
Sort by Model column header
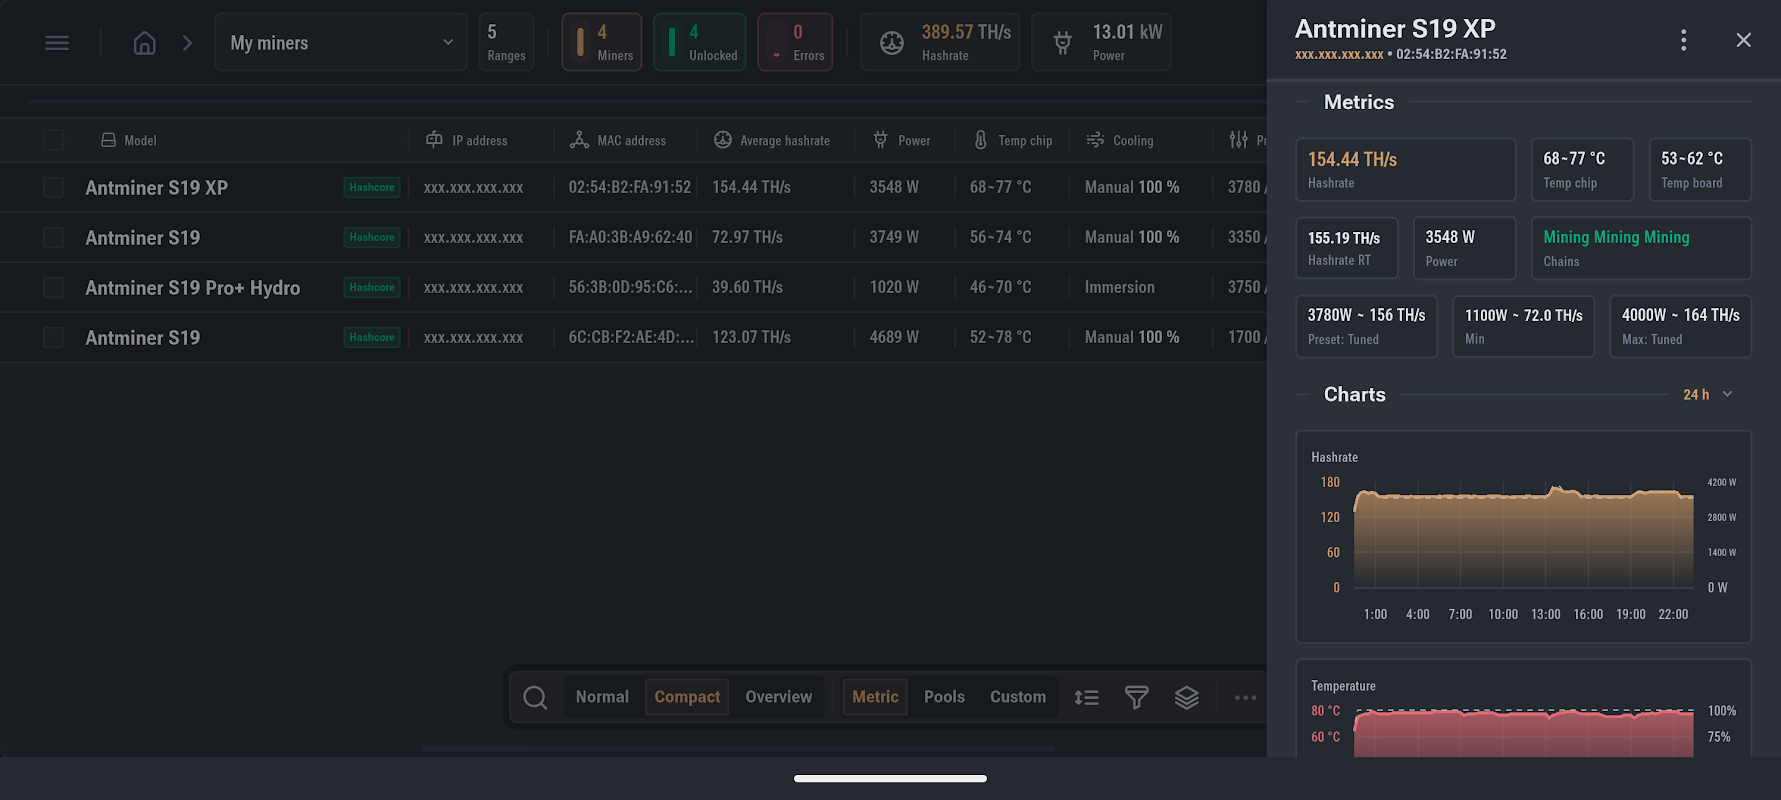click(140, 141)
